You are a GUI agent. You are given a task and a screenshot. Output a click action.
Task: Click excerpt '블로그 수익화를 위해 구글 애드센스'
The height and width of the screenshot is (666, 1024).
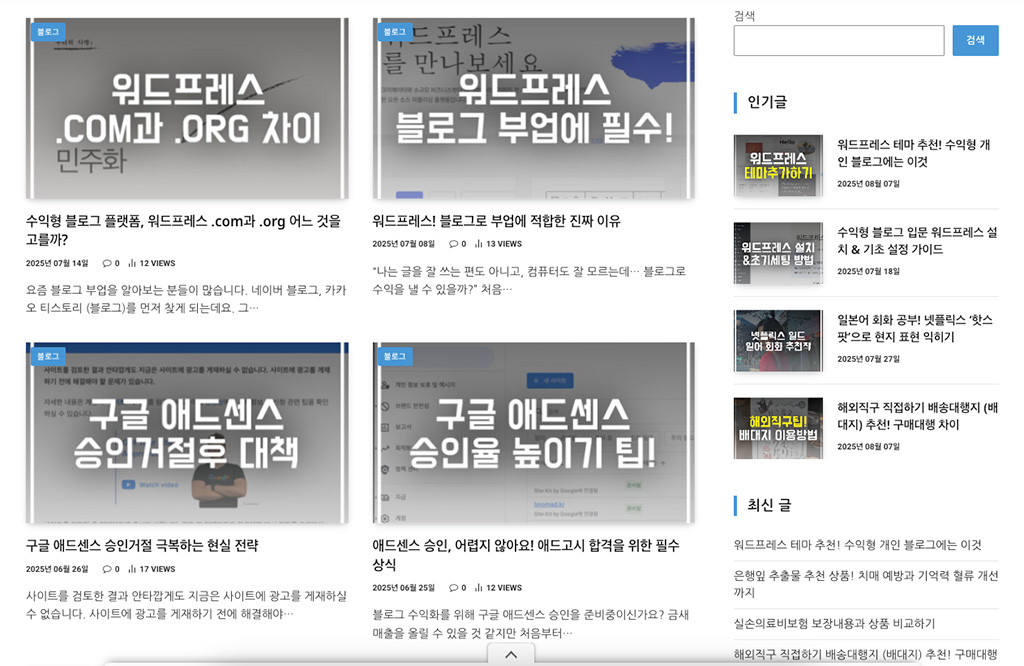(531, 624)
